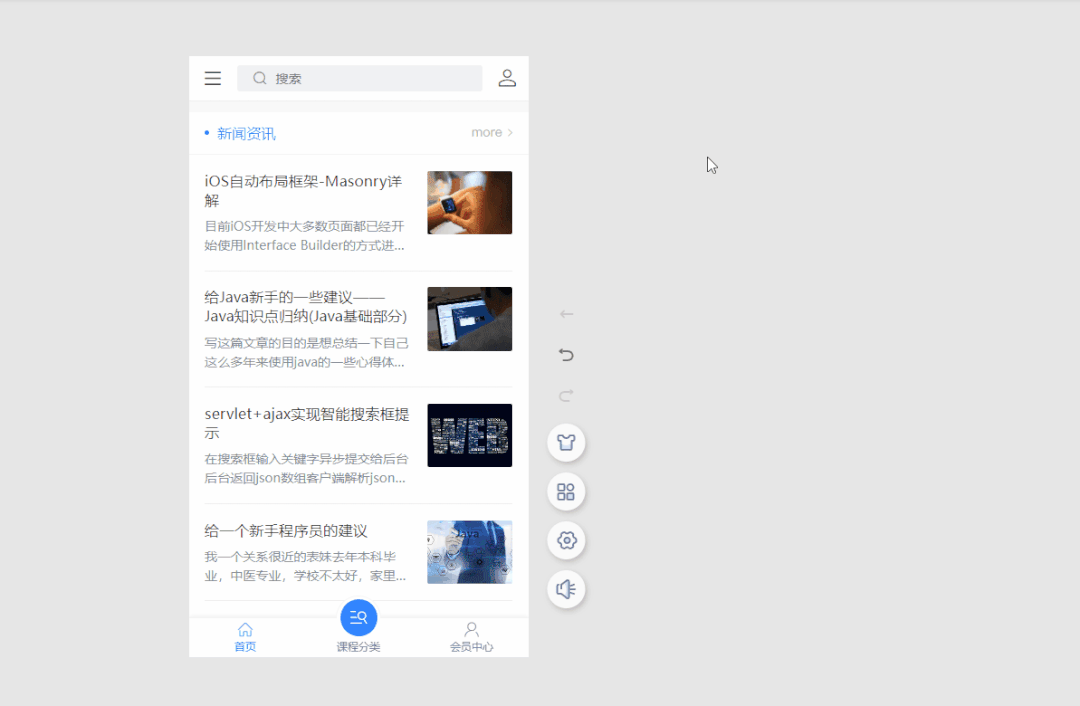1080x706 pixels.
Task: Expand the more chevron for news list
Action: coord(510,131)
